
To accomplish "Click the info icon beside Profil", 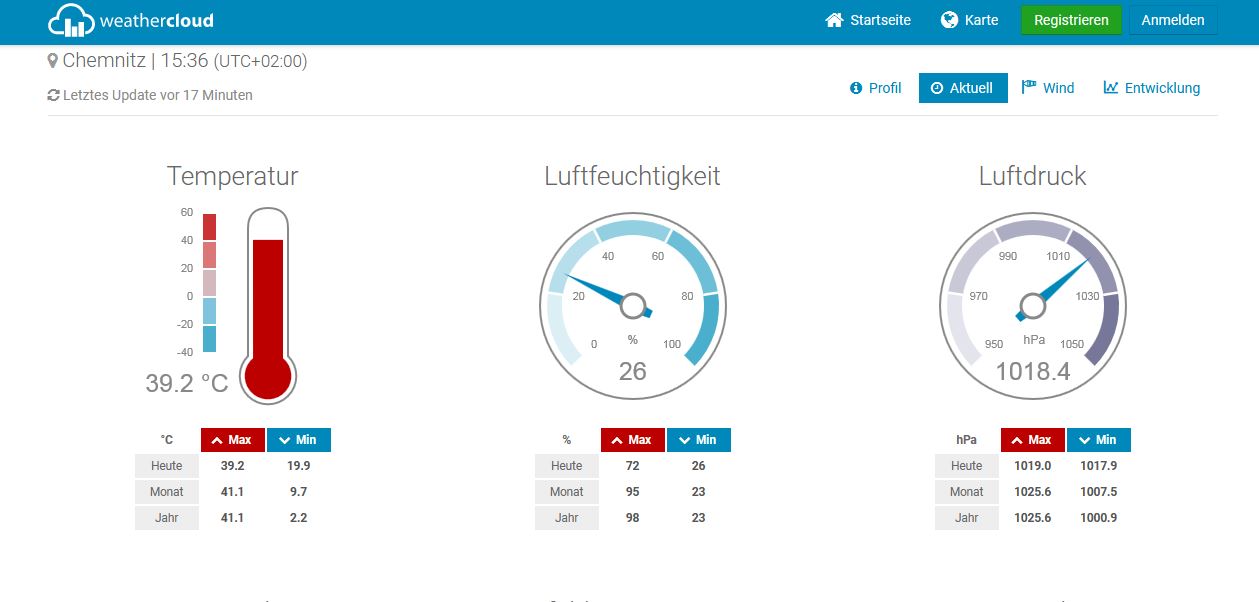I will click(856, 88).
